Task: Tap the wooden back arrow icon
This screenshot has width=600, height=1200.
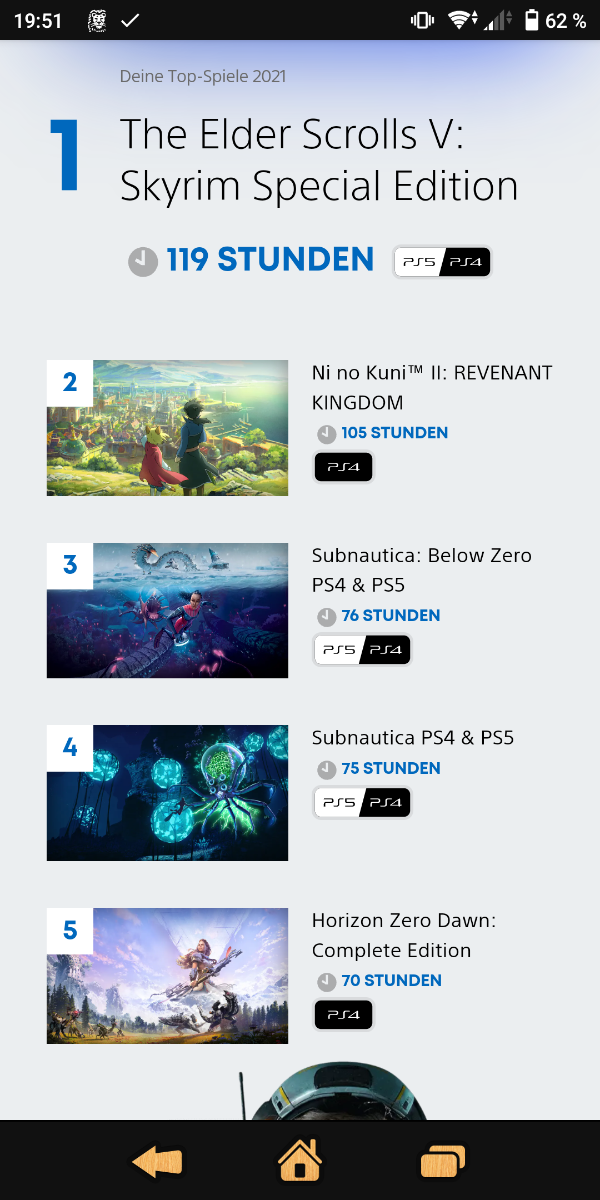Action: [x=157, y=1162]
